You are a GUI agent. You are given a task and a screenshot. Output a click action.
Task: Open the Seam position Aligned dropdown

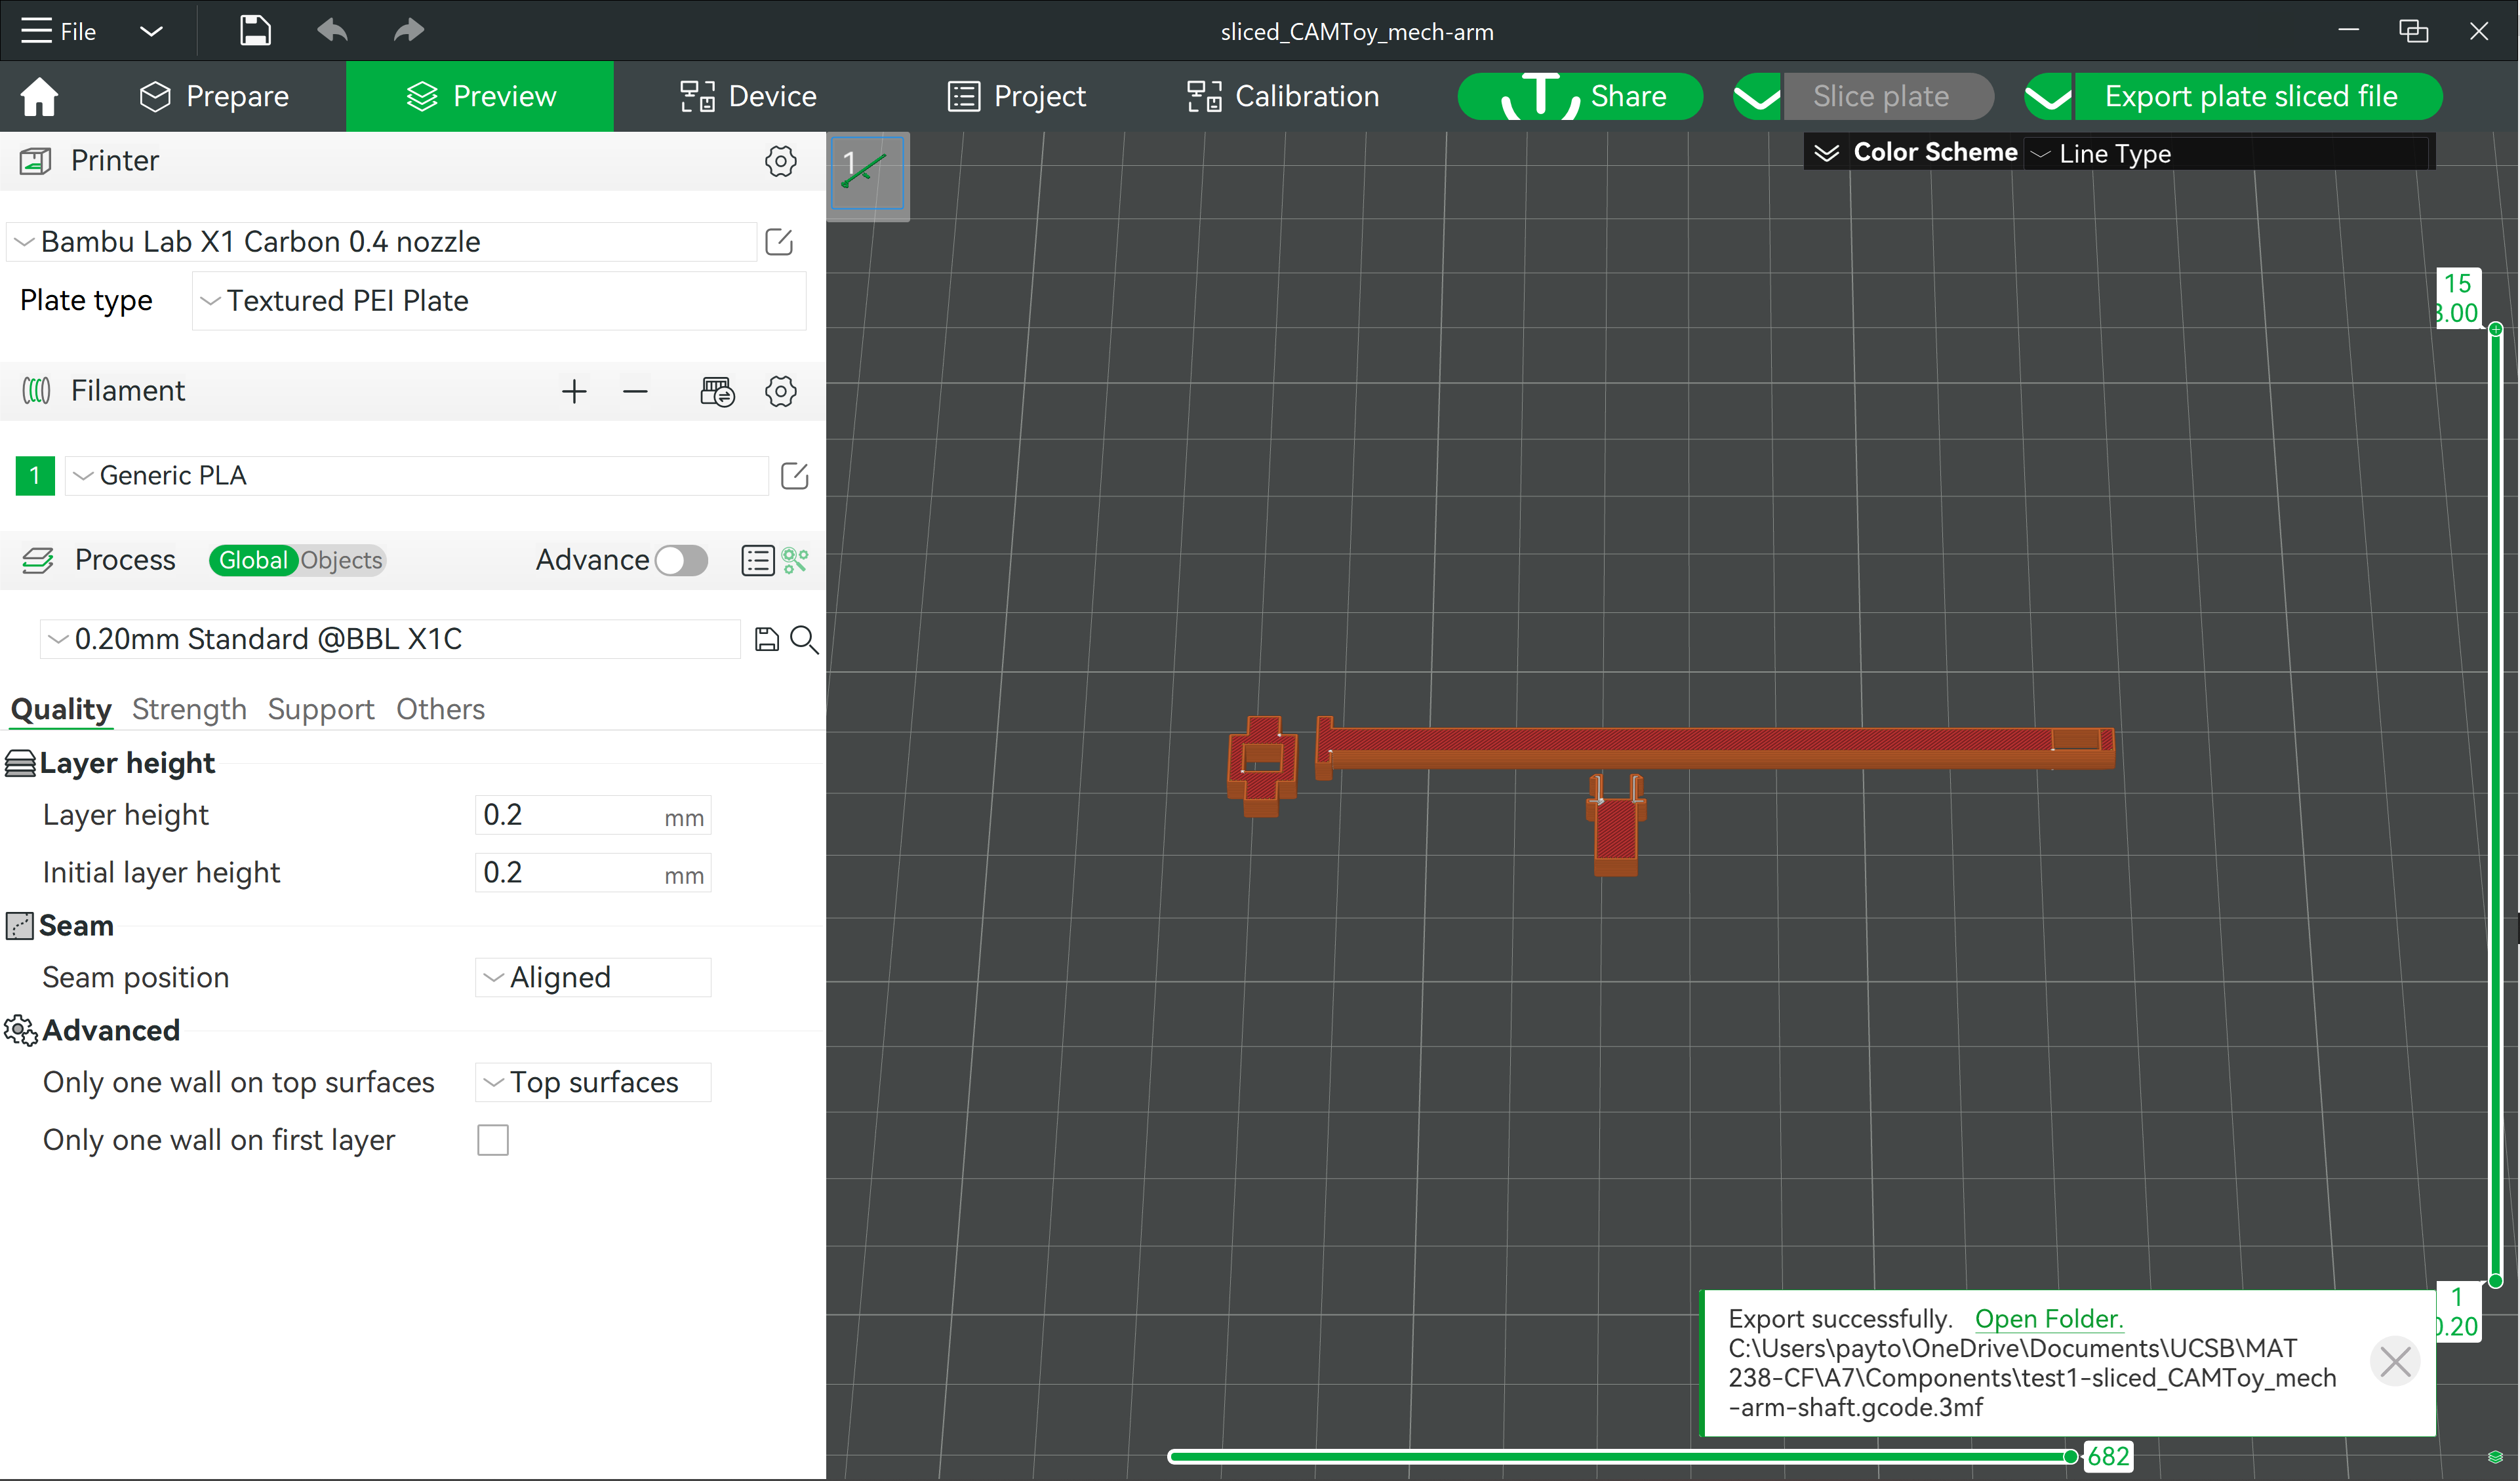click(593, 978)
